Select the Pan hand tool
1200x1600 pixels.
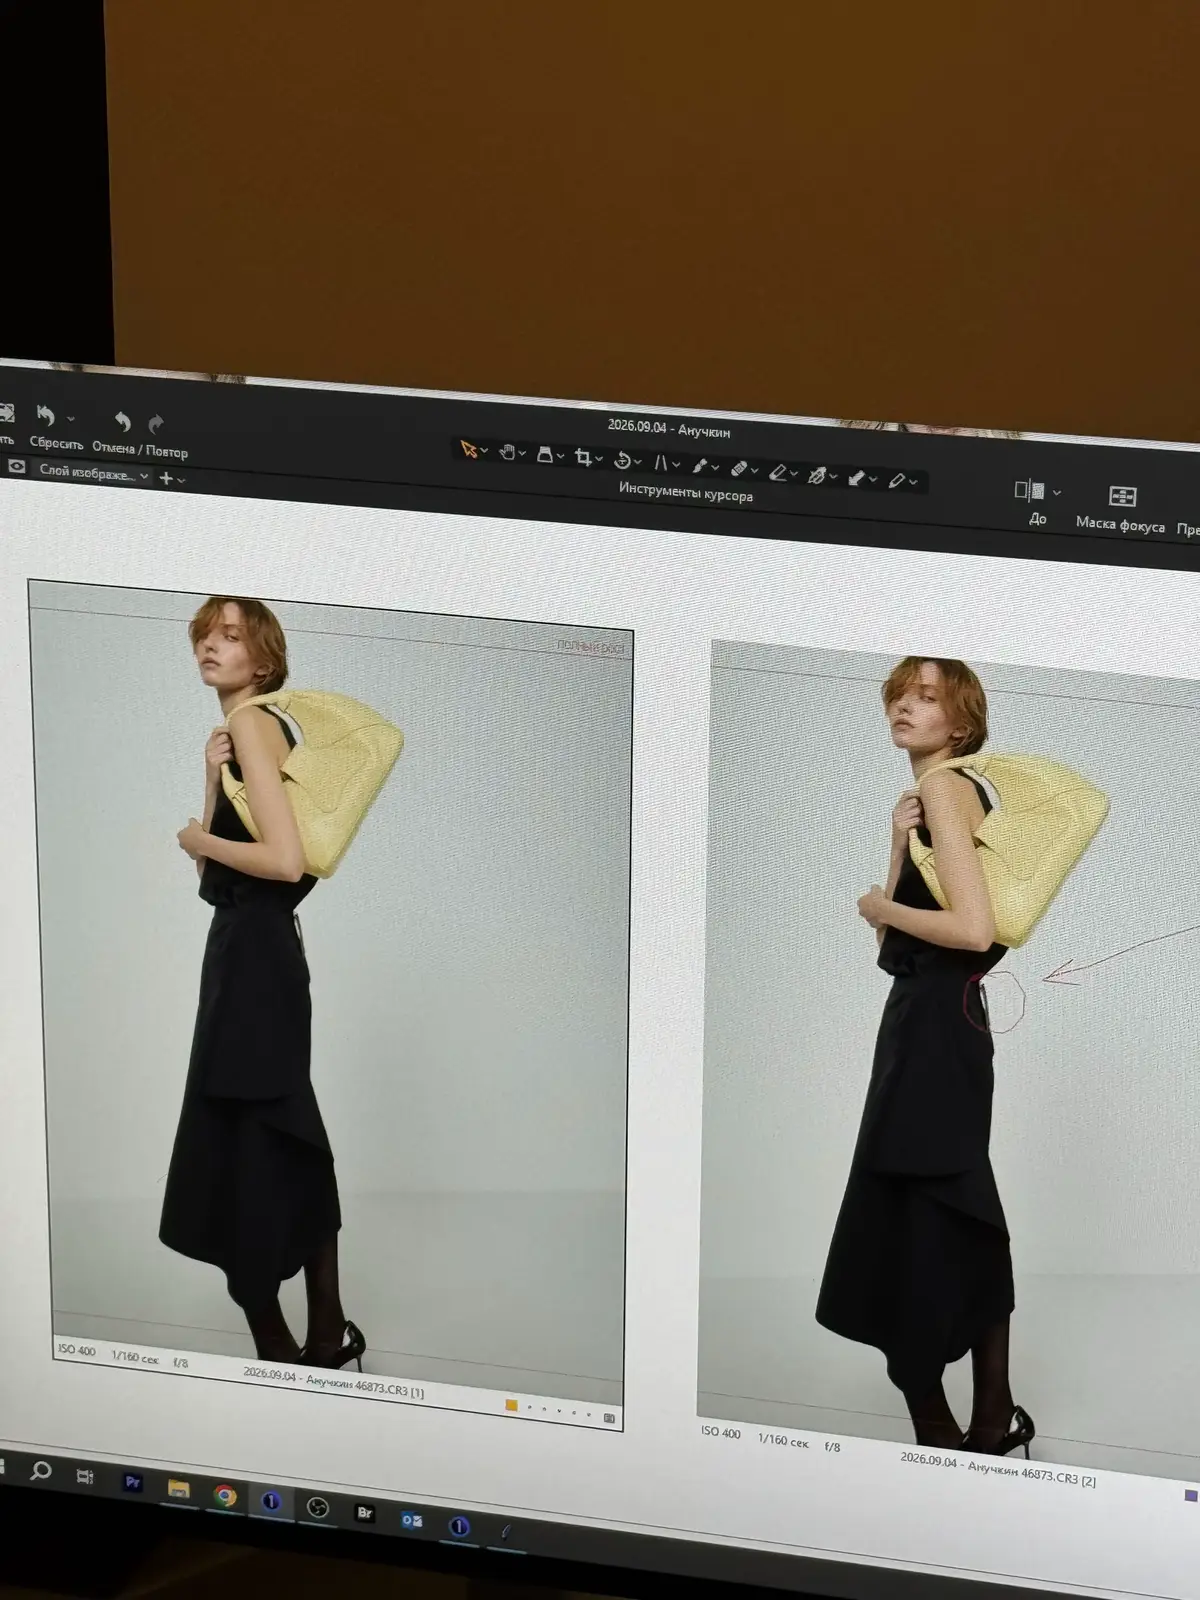tap(508, 452)
